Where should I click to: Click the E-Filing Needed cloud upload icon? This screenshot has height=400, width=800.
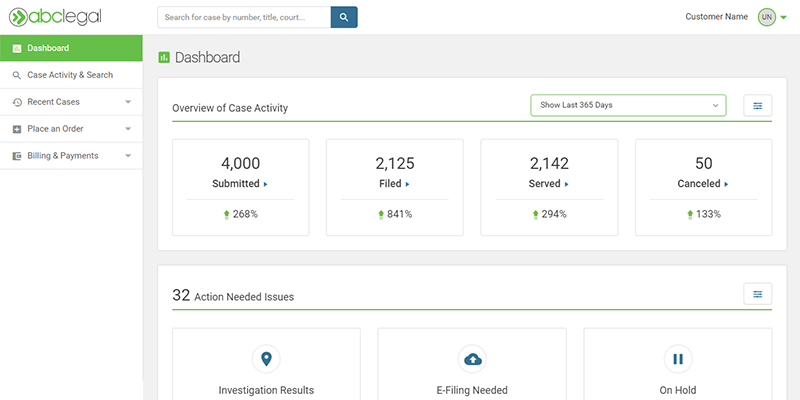point(472,359)
